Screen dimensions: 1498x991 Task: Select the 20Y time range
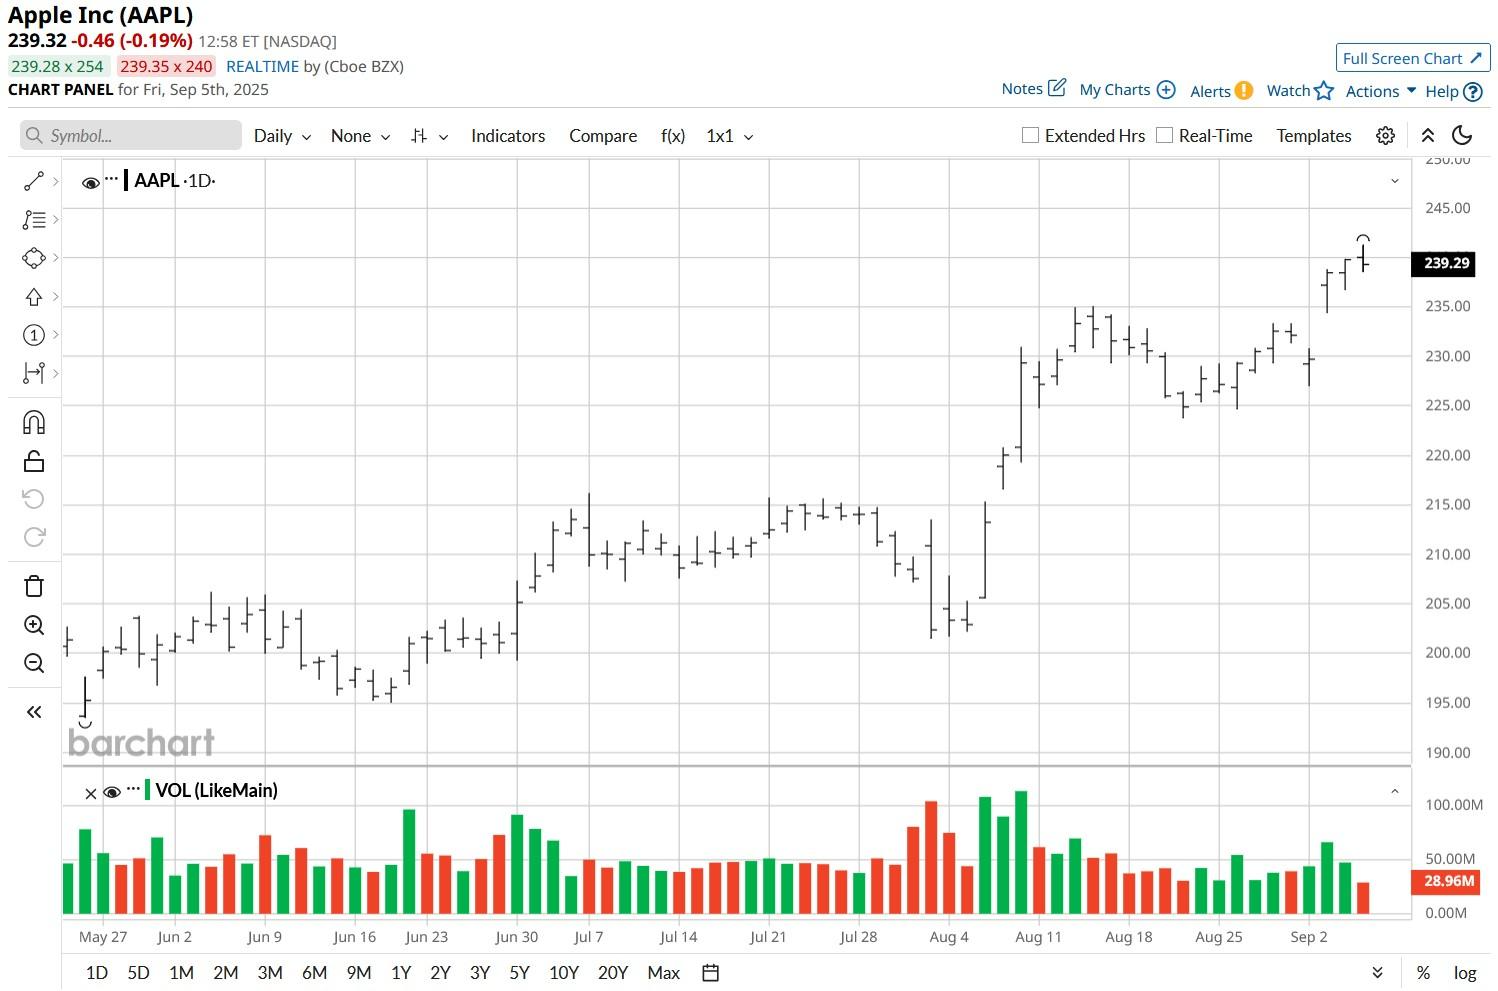(x=612, y=973)
